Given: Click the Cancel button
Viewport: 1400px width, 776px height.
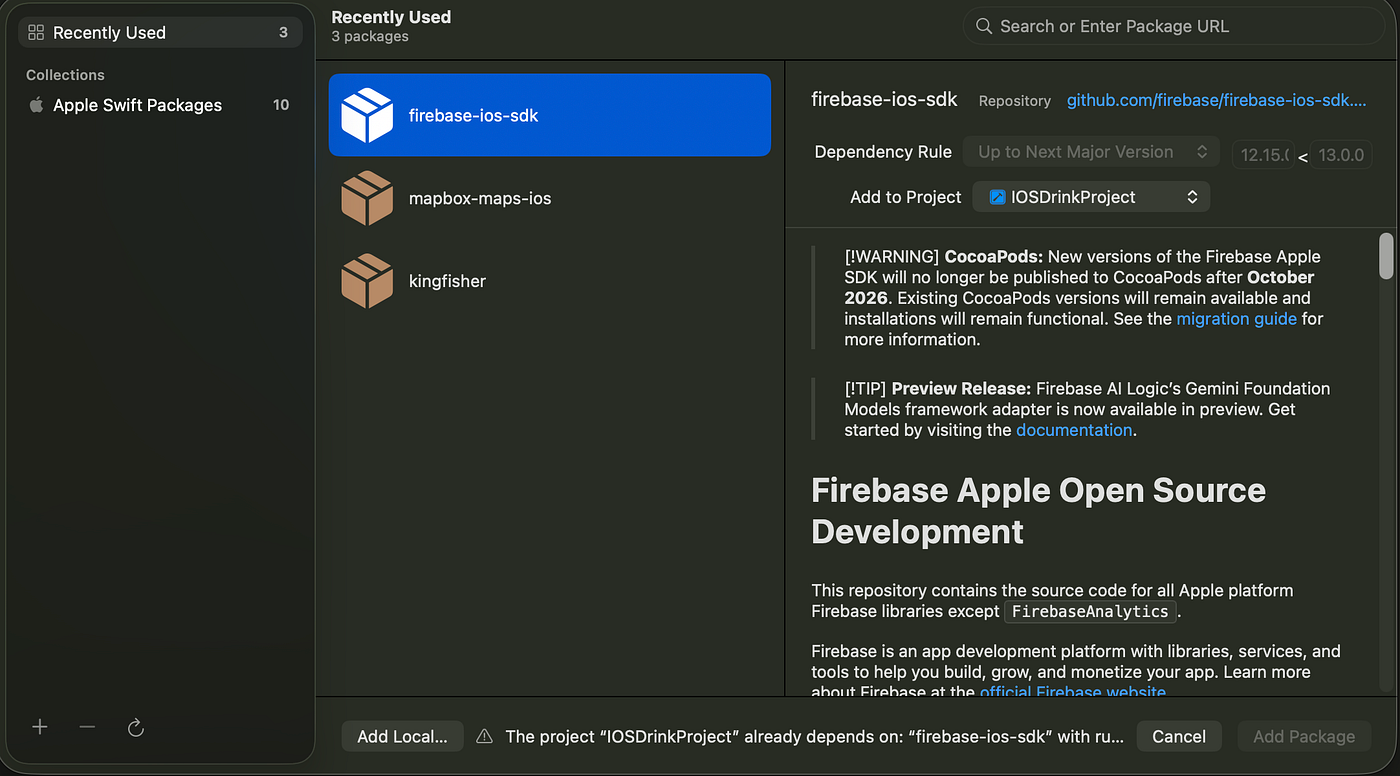Looking at the screenshot, I should [1179, 737].
